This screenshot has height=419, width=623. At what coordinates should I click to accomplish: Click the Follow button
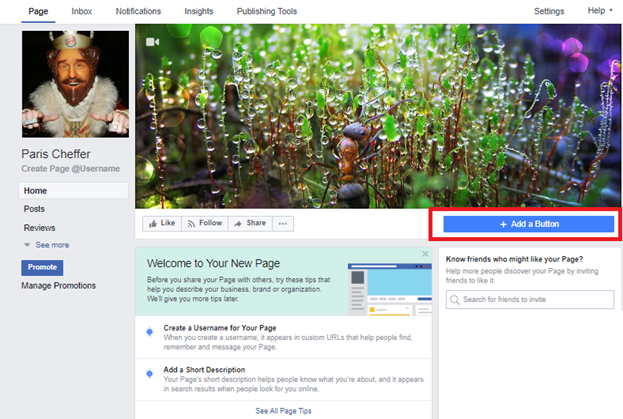205,224
